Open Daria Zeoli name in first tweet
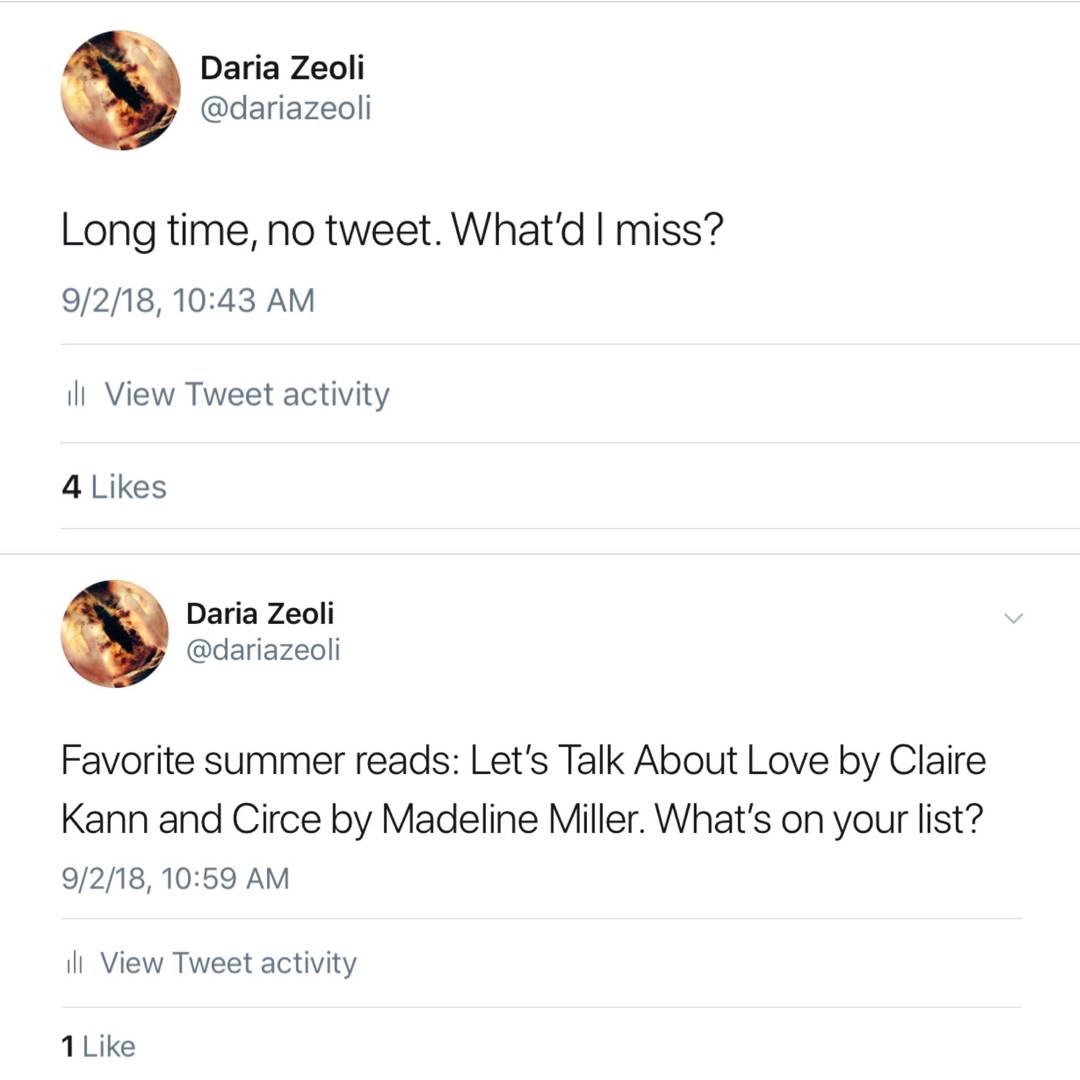 [282, 68]
